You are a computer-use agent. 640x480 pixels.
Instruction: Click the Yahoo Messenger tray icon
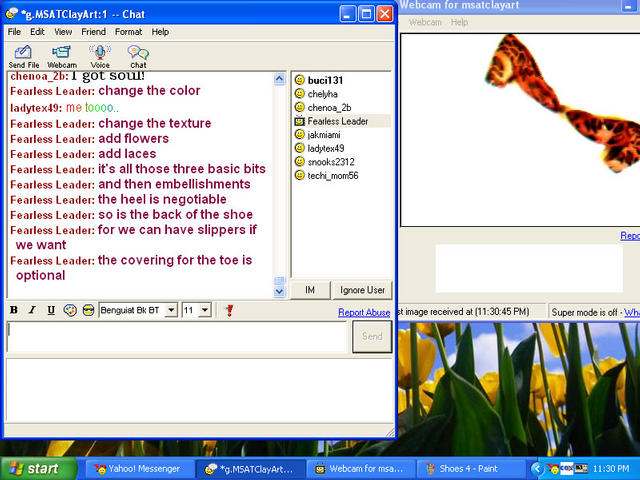(x=553, y=469)
